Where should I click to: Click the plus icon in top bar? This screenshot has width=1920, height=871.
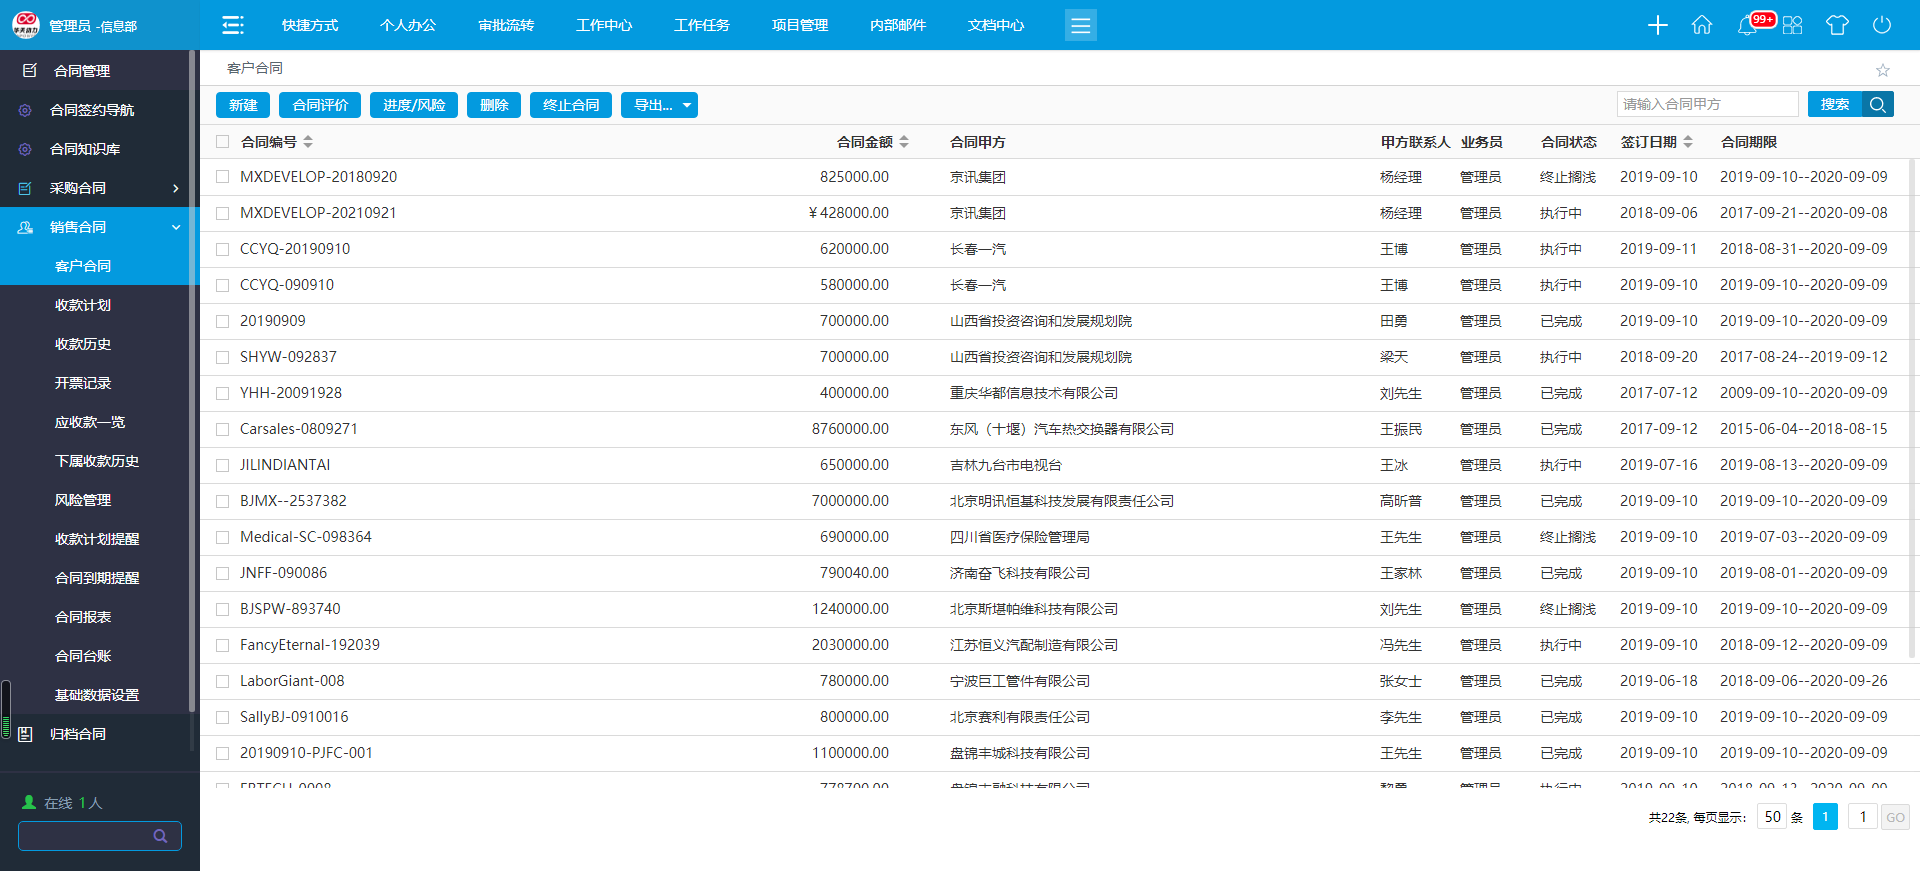click(x=1657, y=25)
